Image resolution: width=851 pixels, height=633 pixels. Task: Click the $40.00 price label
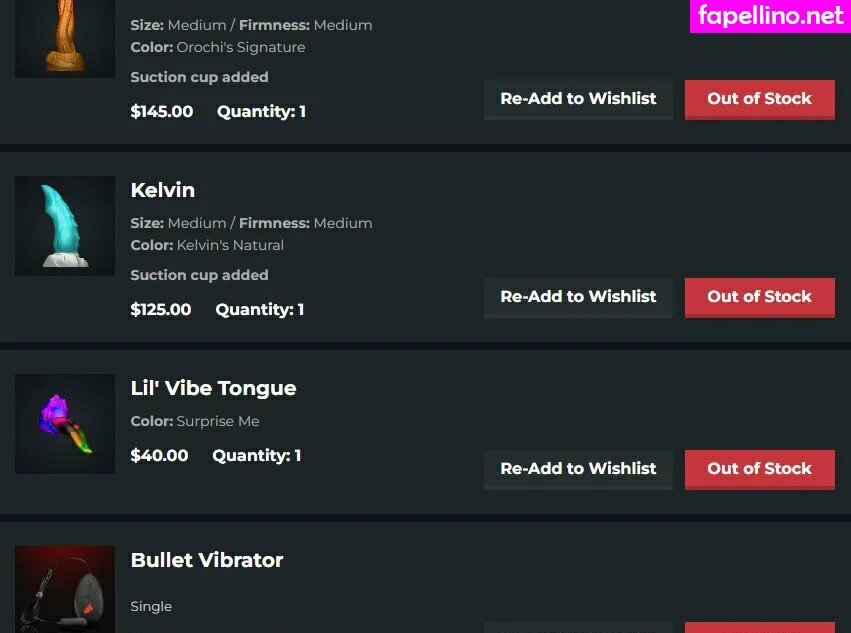(160, 456)
